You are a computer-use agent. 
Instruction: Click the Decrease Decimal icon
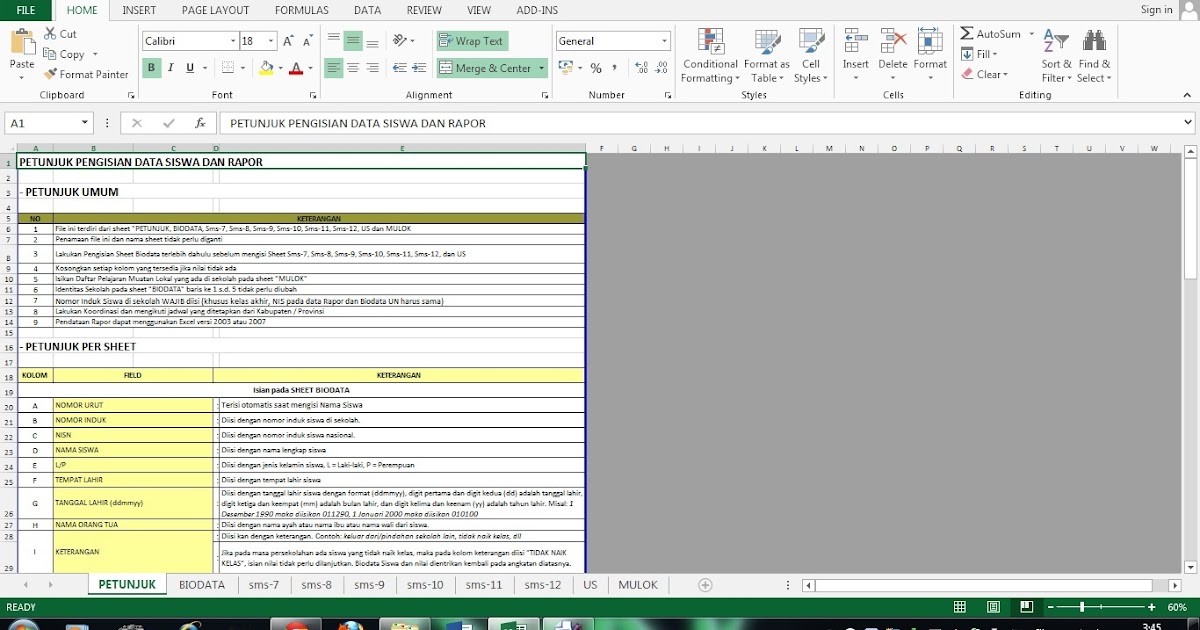(663, 68)
